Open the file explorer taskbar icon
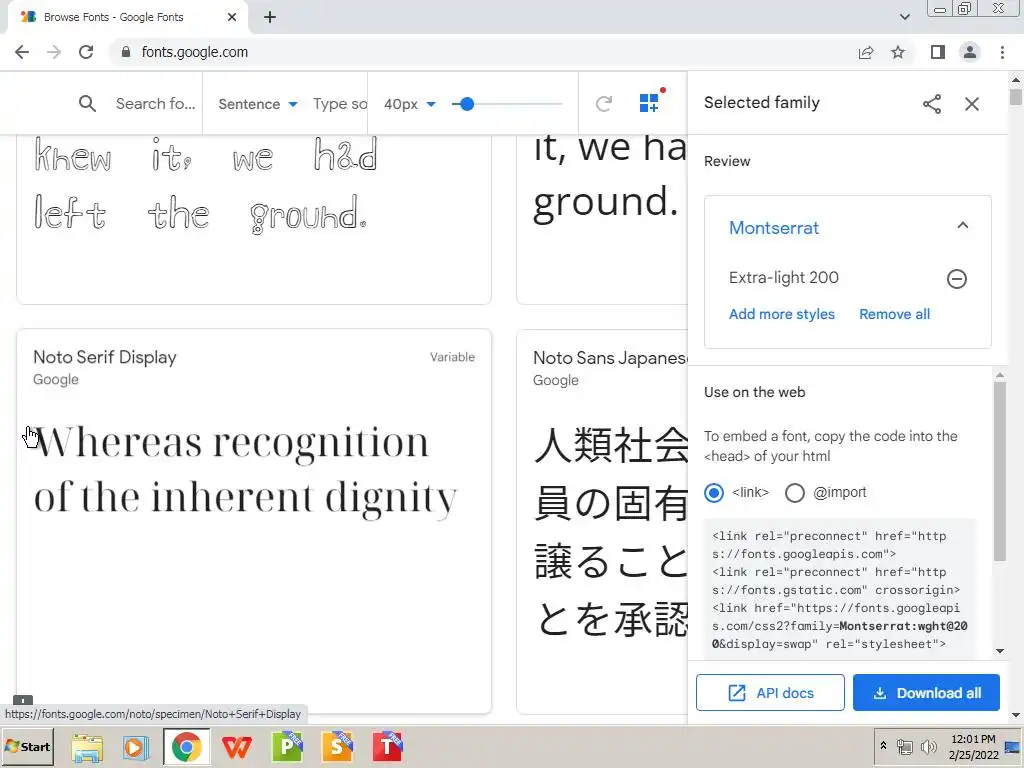This screenshot has width=1024, height=768. click(87, 747)
